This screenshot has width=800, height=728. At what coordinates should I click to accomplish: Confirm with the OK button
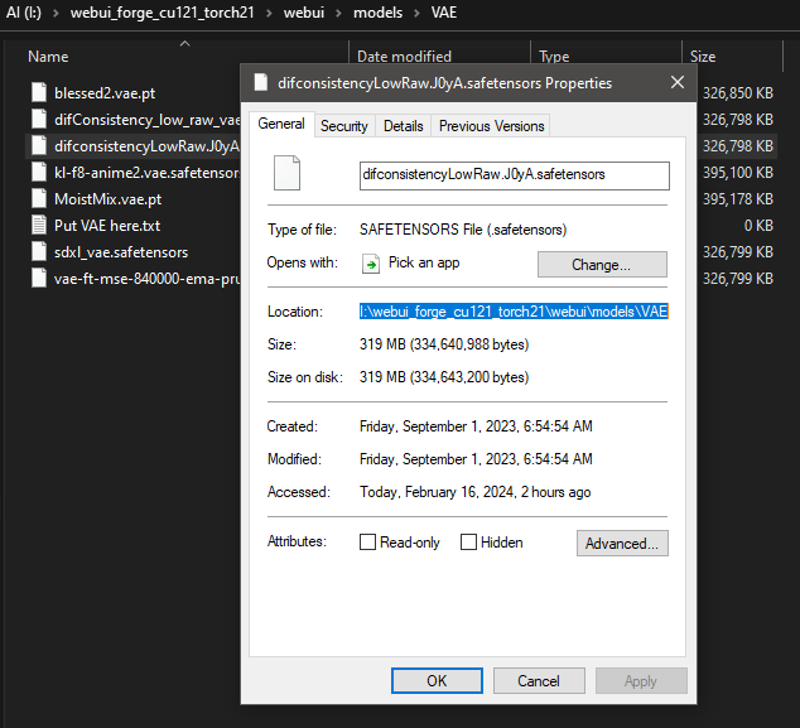pyautogui.click(x=437, y=681)
